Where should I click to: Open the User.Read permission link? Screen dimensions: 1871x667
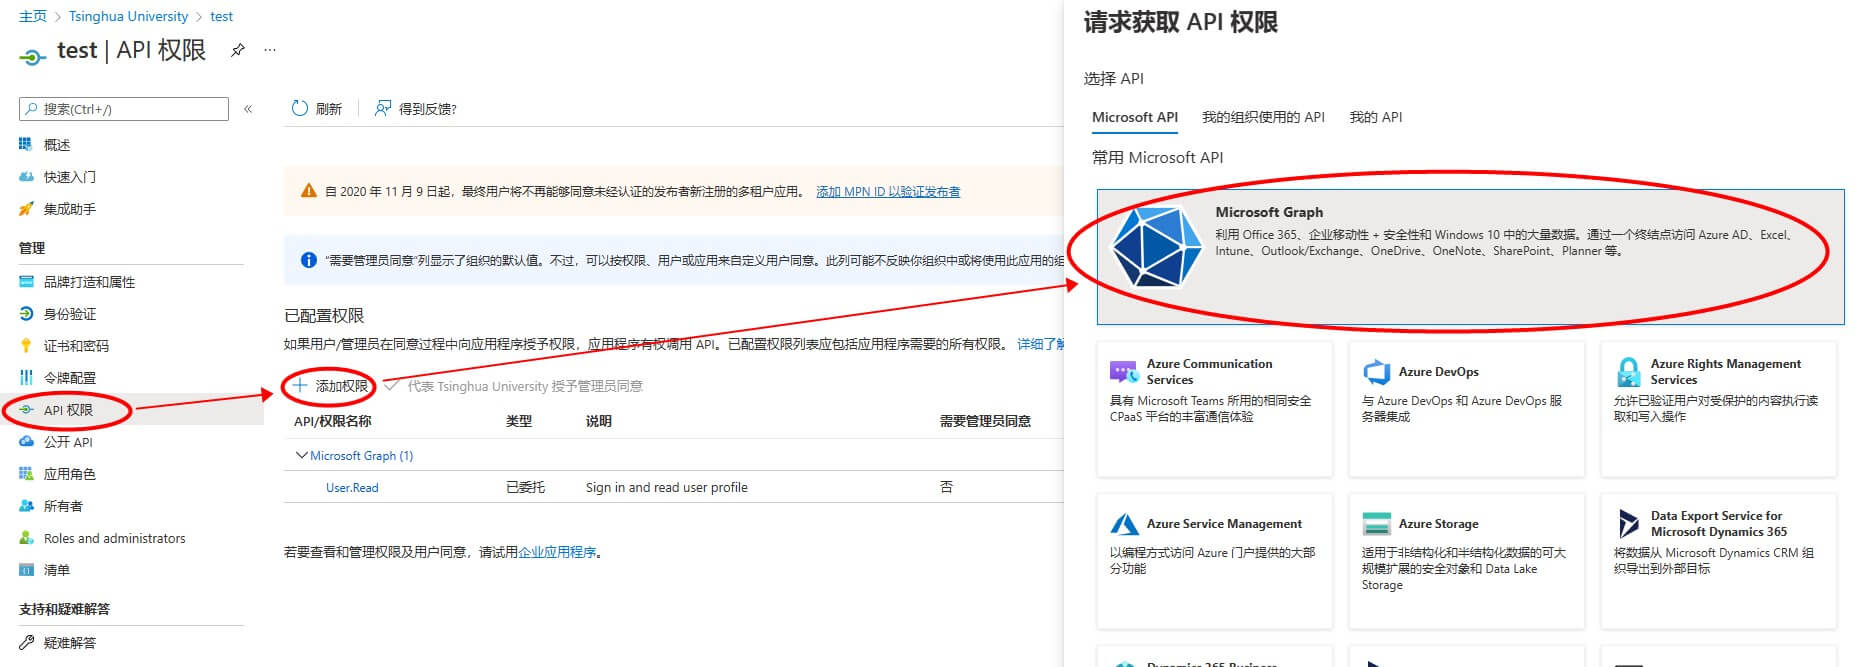click(x=352, y=488)
